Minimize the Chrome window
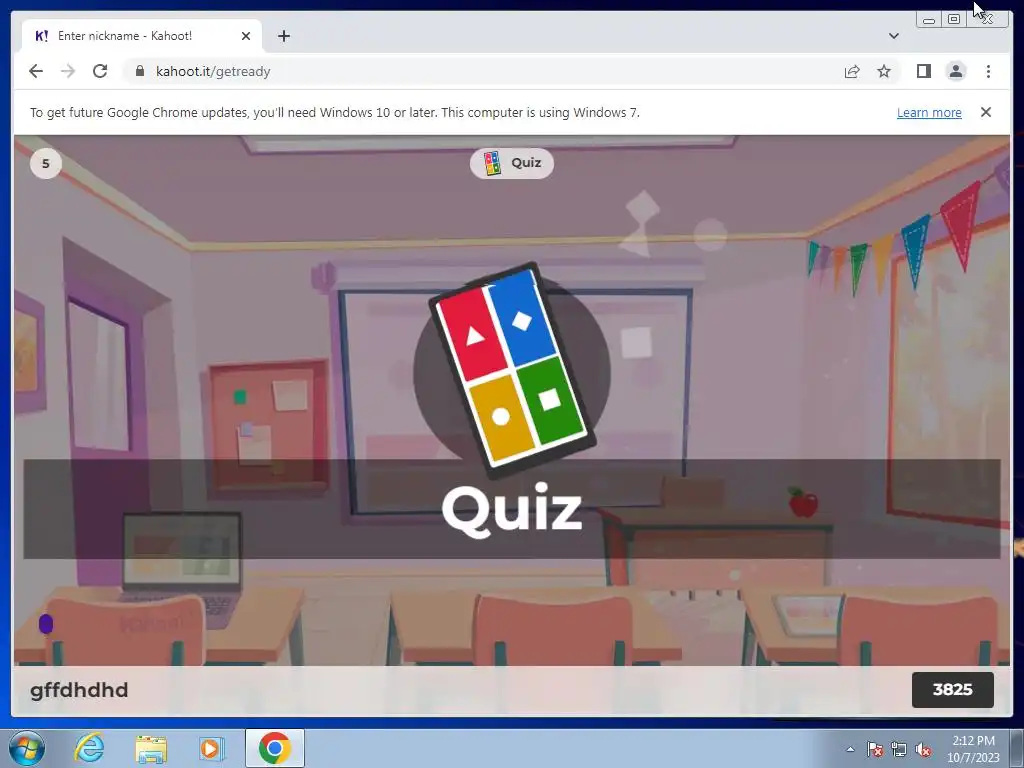The width and height of the screenshot is (1024, 768). pyautogui.click(x=929, y=20)
